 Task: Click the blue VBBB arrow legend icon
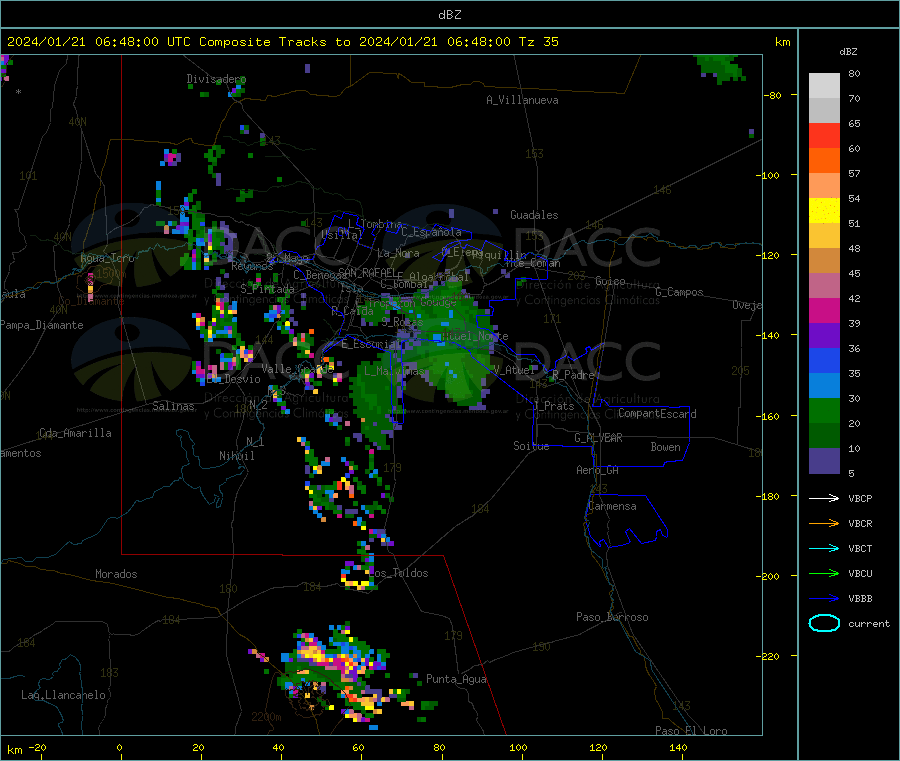click(x=824, y=599)
